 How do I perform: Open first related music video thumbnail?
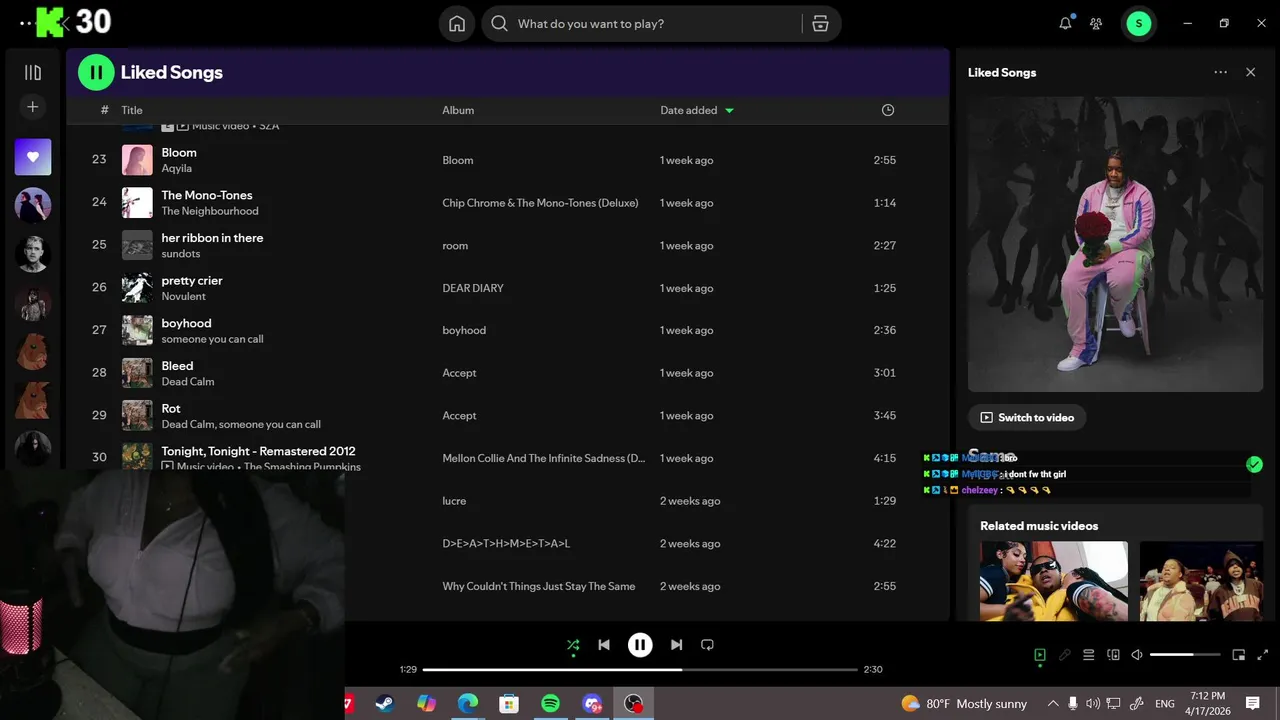[x=1054, y=581]
